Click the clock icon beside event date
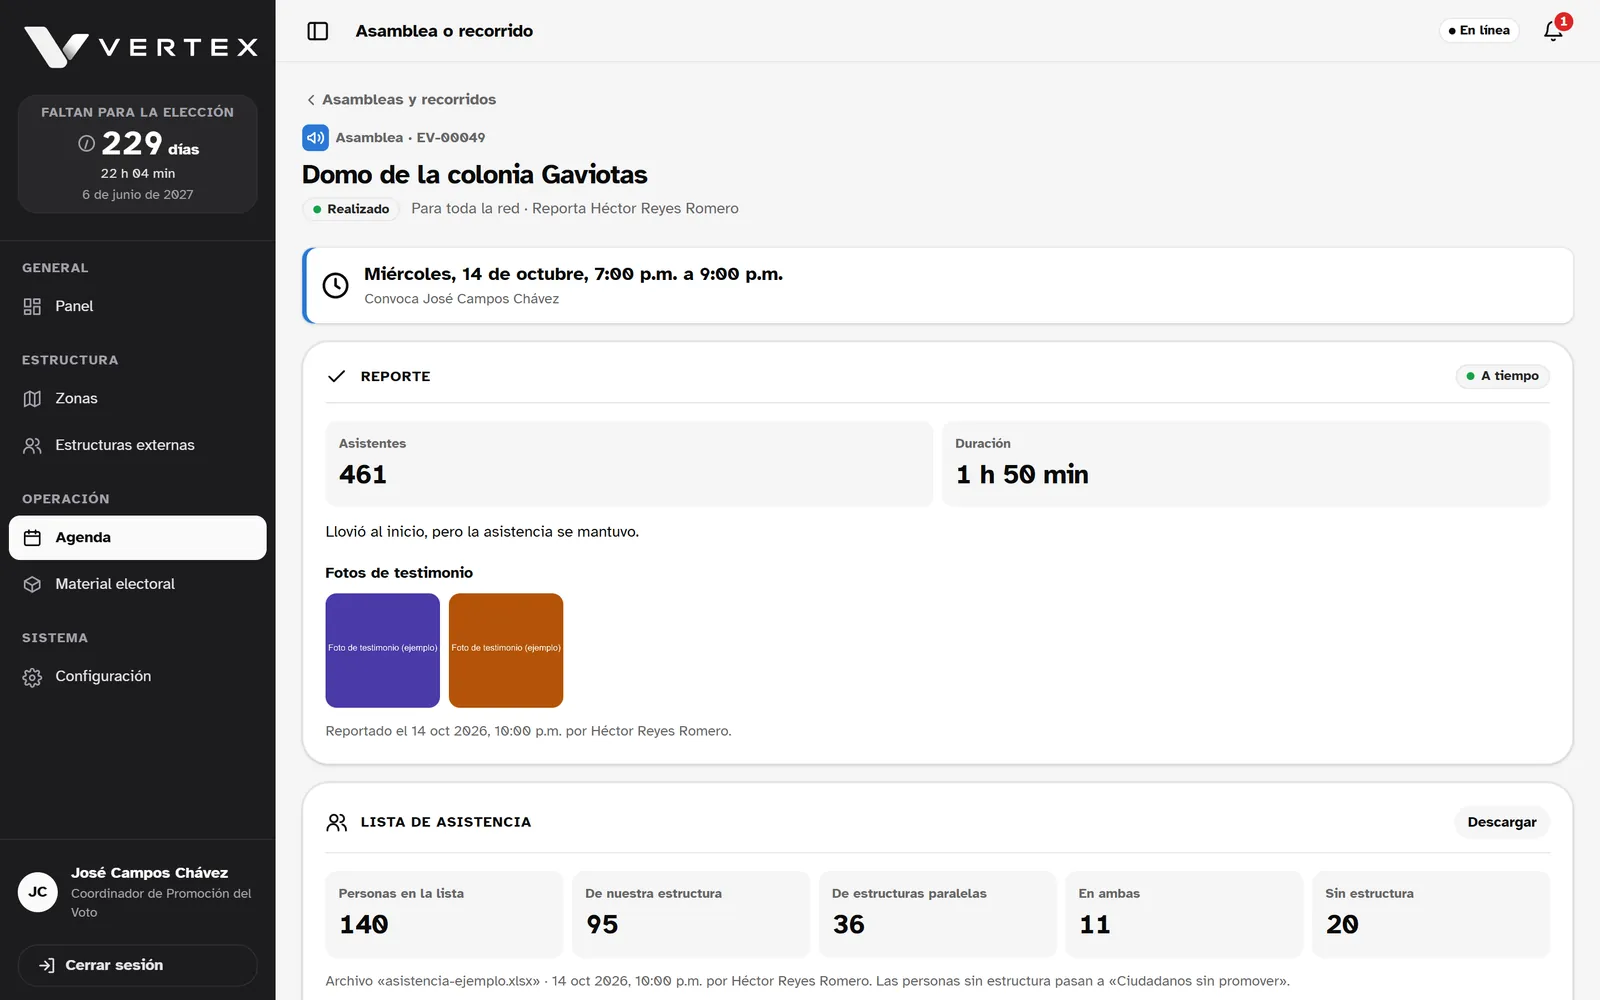This screenshot has height=1000, width=1600. point(336,286)
